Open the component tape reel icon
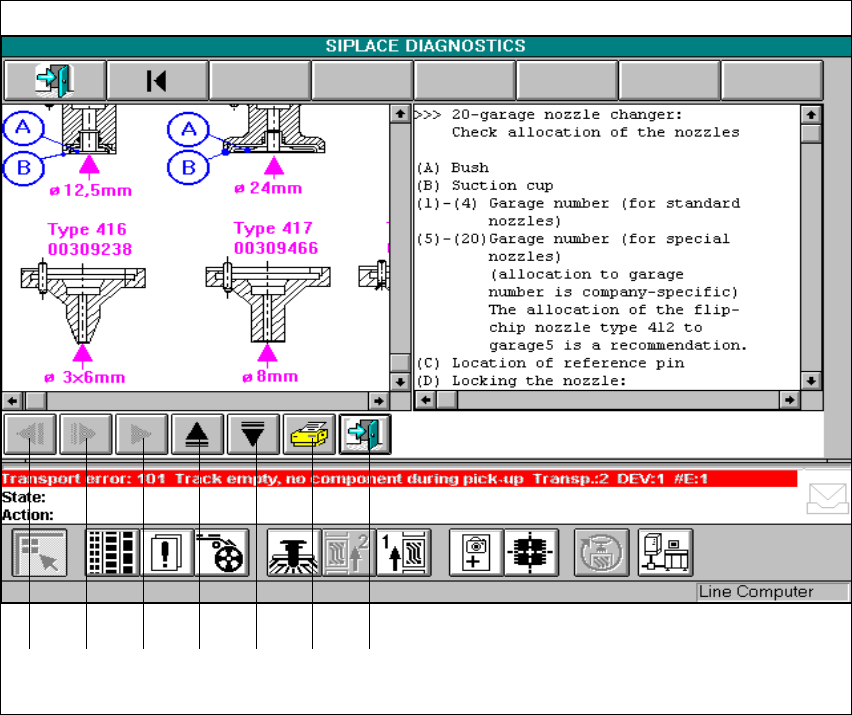 pyautogui.click(x=222, y=553)
